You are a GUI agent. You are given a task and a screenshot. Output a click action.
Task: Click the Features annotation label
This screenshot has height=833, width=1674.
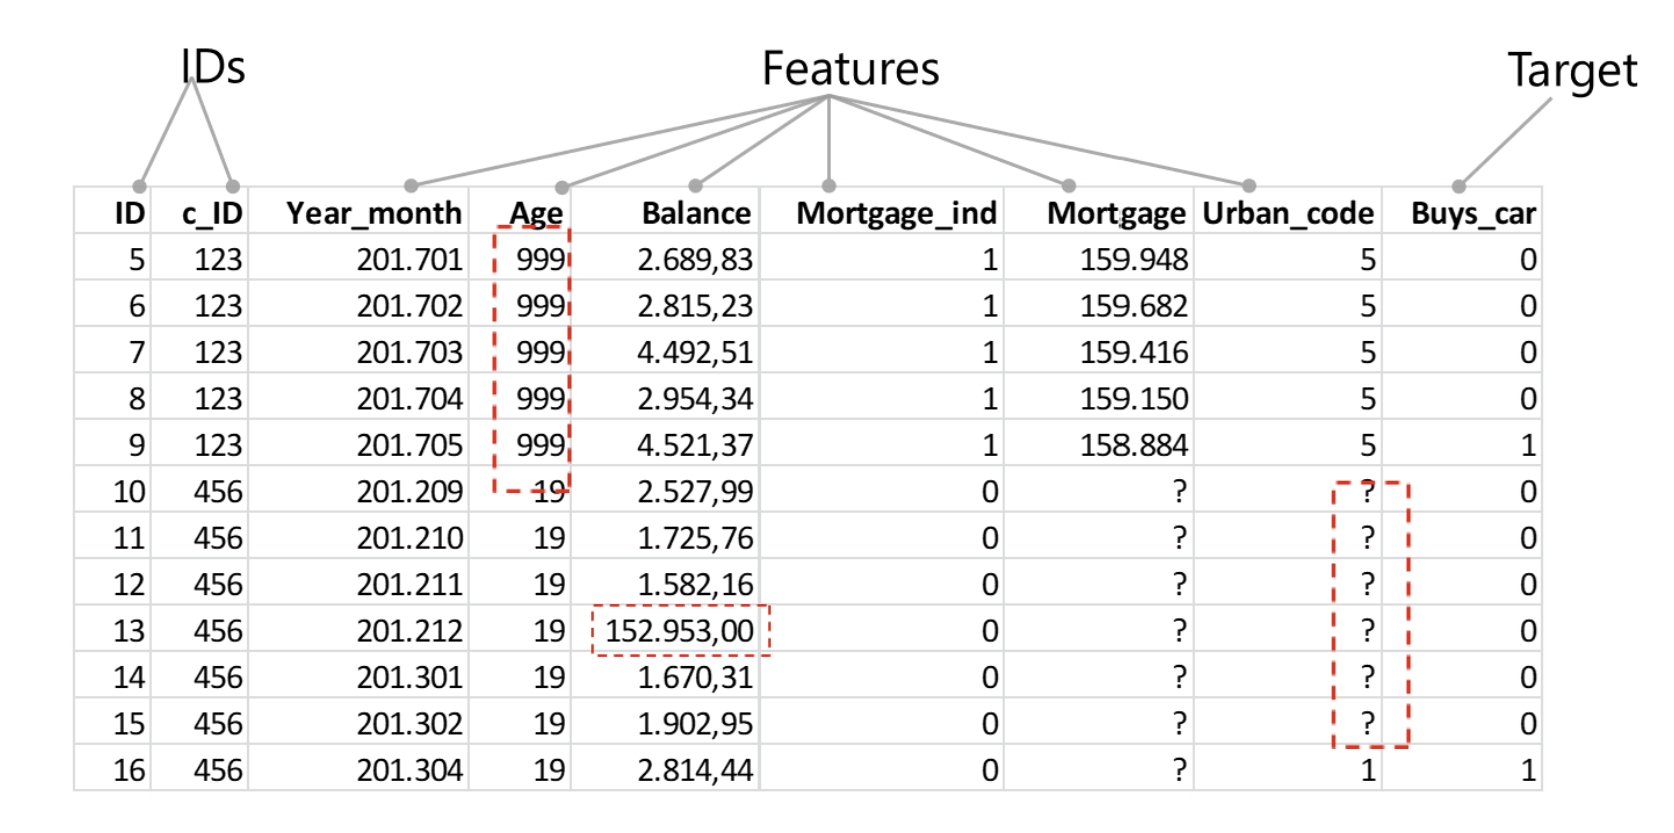(851, 69)
